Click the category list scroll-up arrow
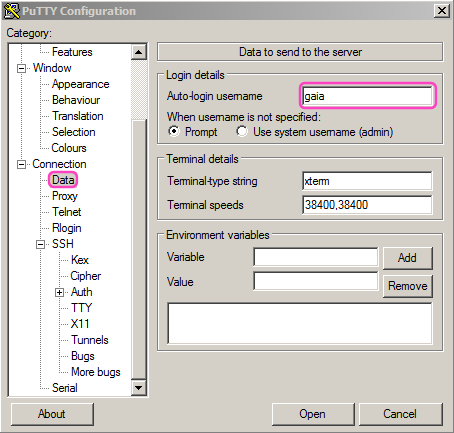The height and width of the screenshot is (433, 454). coord(139,52)
